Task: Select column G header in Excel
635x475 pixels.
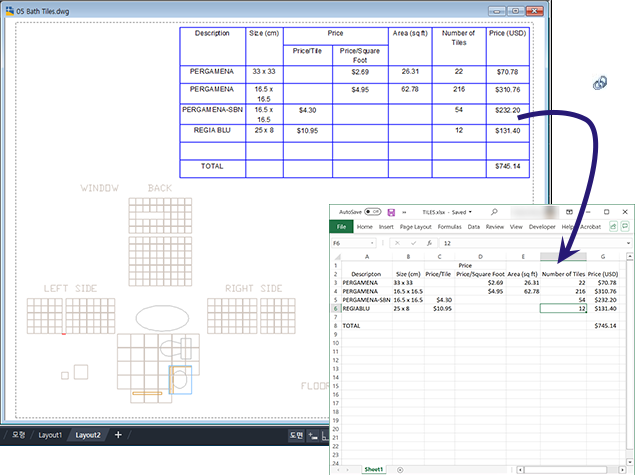Action: [x=603, y=256]
